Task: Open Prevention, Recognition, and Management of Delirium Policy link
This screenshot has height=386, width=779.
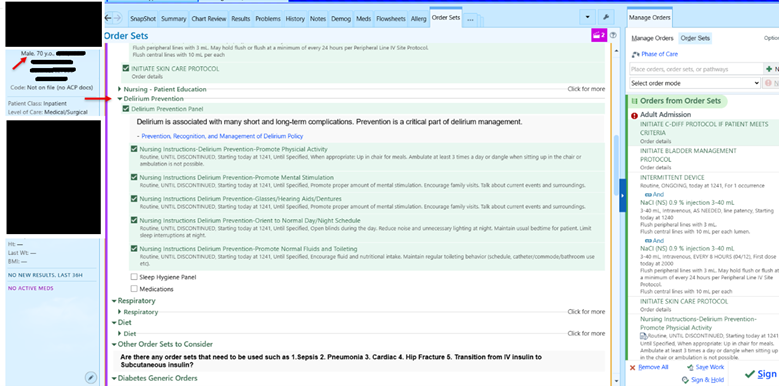Action: [222, 136]
